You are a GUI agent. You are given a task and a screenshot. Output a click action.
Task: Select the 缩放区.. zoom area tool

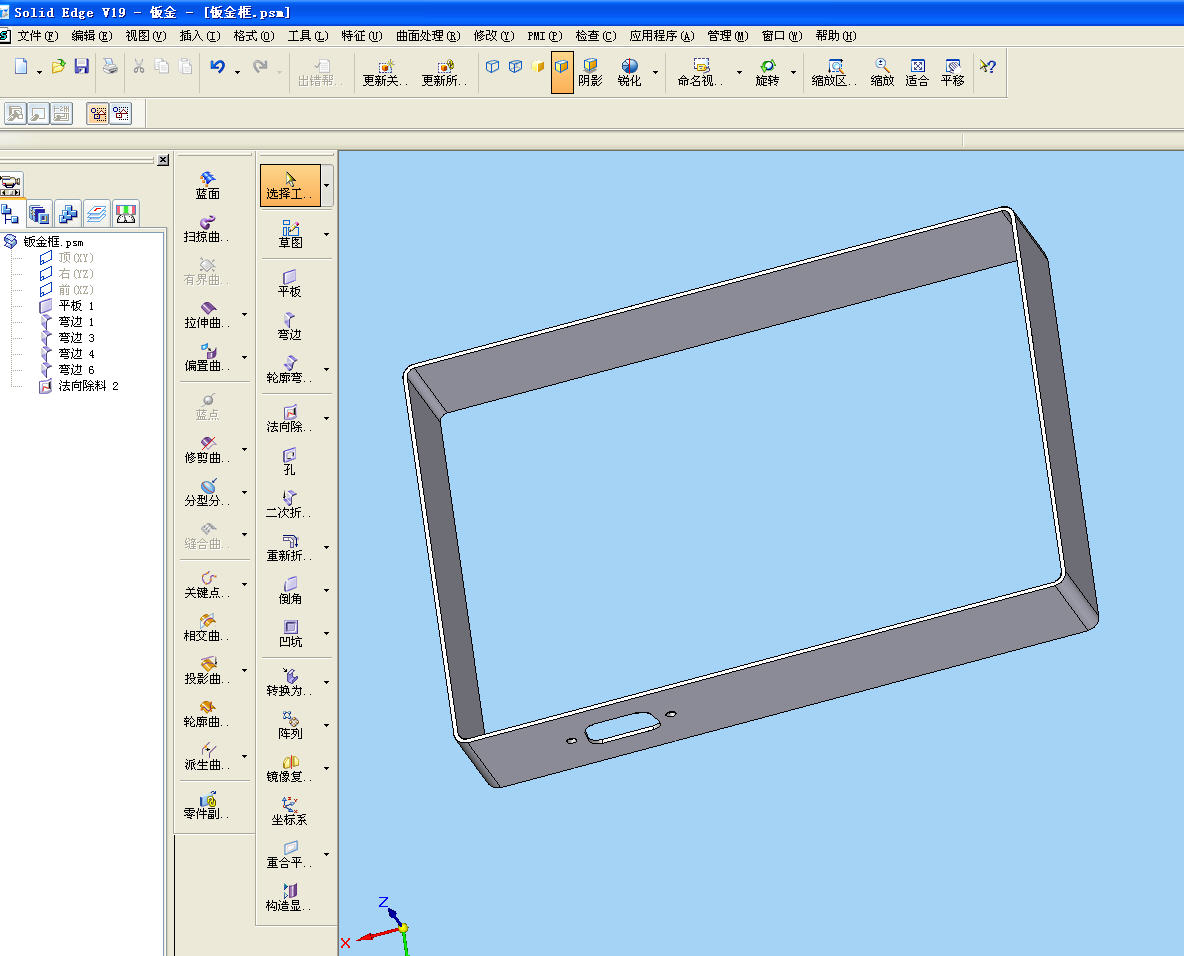point(834,72)
